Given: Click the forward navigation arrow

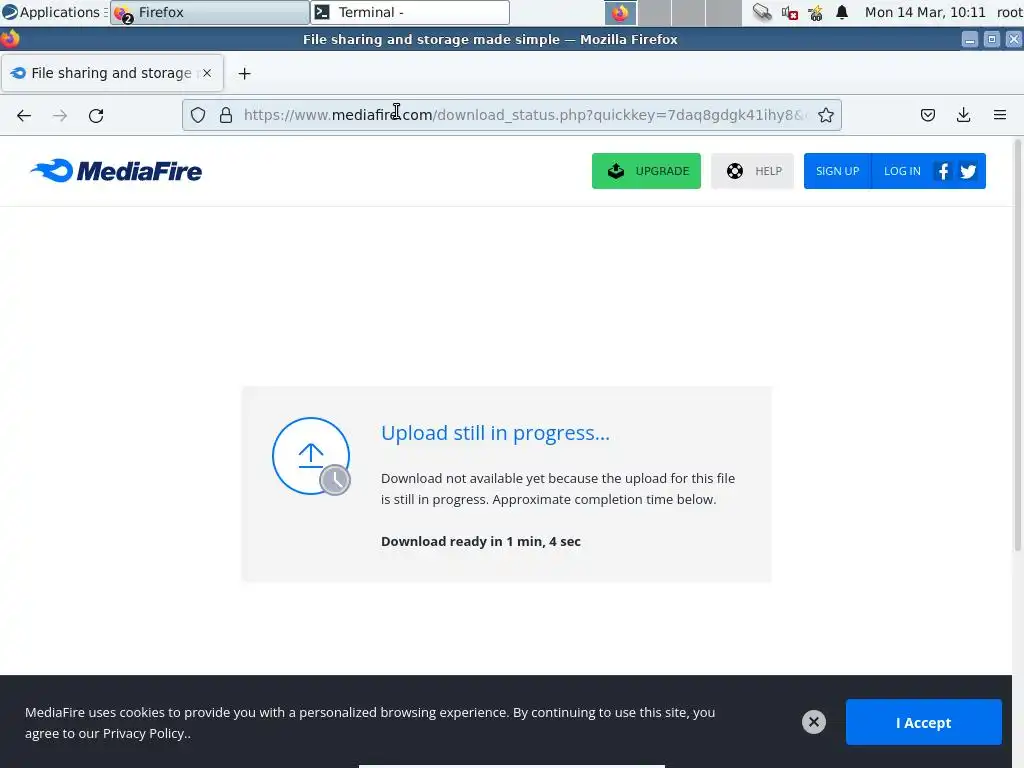Looking at the screenshot, I should (x=60, y=116).
